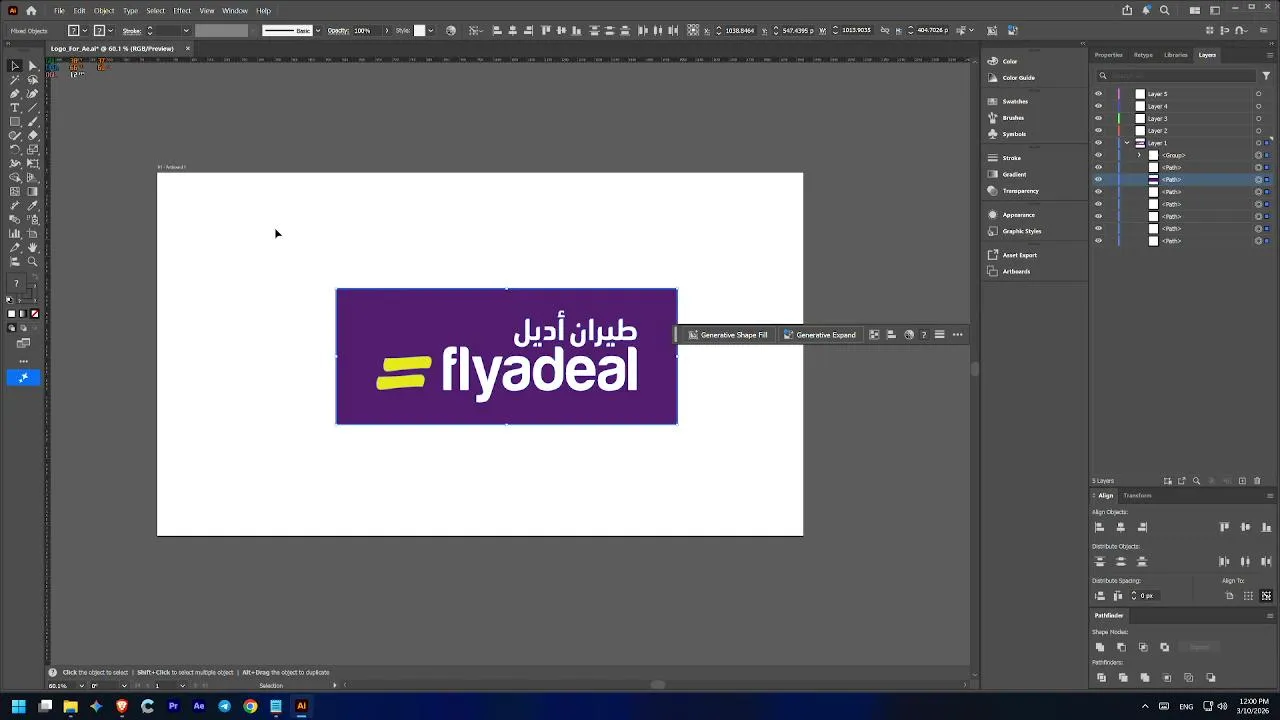Click the search icon in top bar

click(x=1165, y=10)
